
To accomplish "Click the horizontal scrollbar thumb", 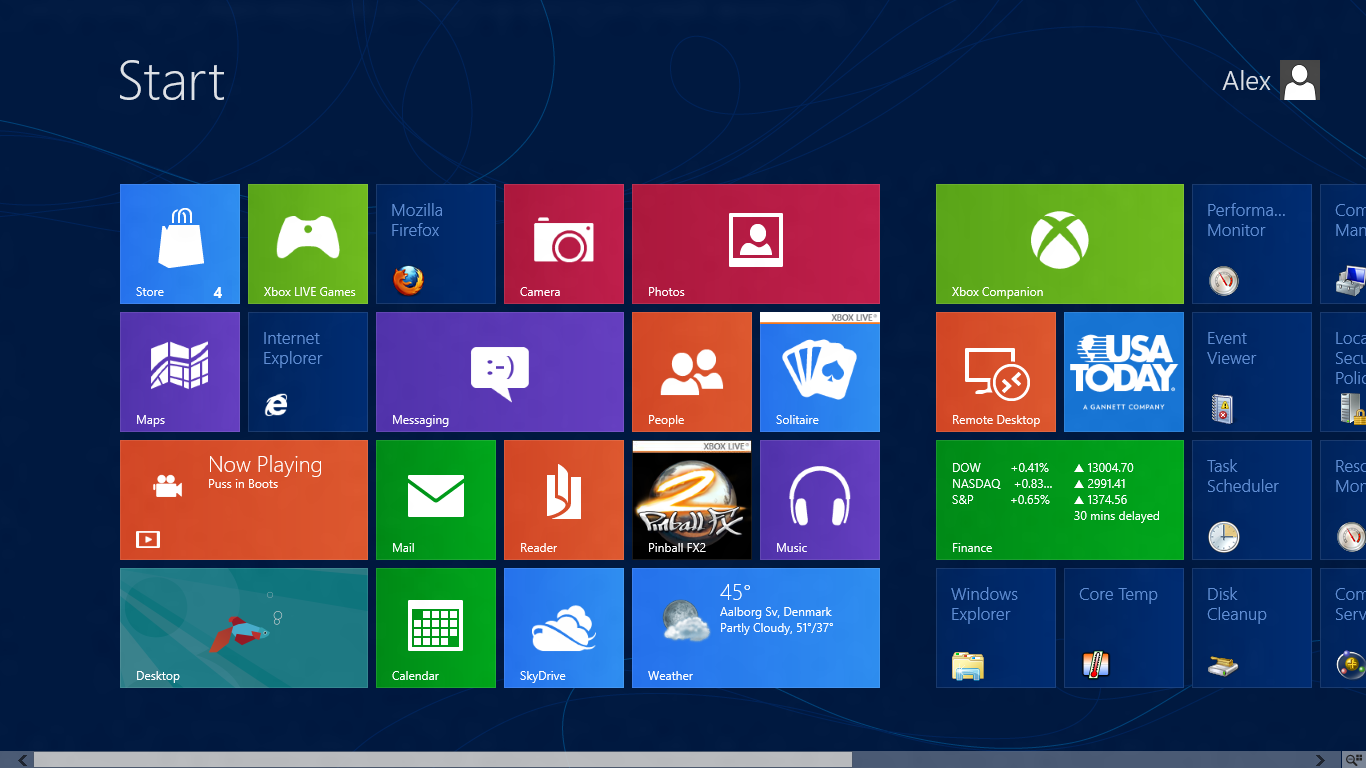I will click(443, 760).
